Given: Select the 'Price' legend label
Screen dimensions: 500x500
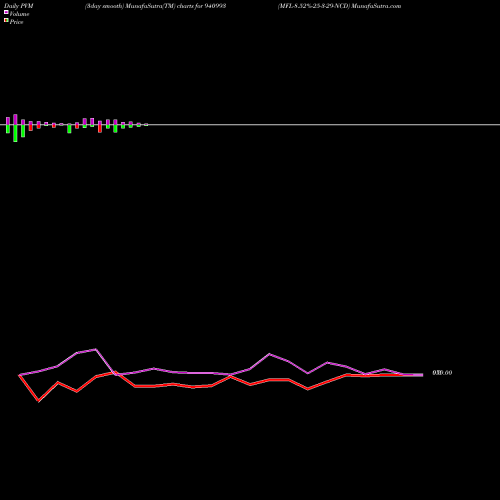Looking at the screenshot, I should point(16,22).
